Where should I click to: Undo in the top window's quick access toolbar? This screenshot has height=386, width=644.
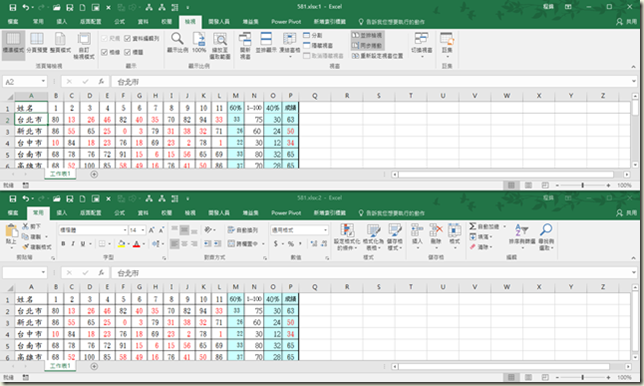coord(26,7)
